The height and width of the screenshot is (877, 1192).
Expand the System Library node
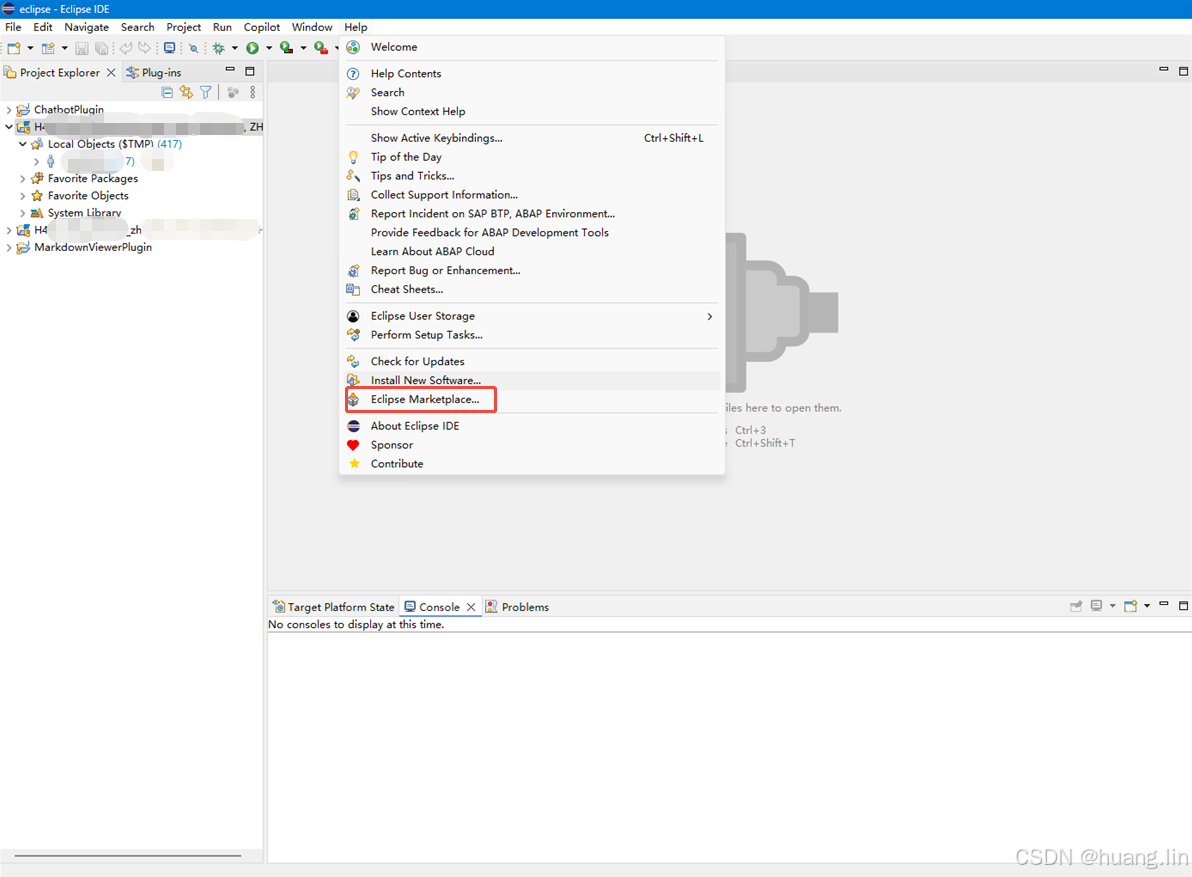pos(22,213)
